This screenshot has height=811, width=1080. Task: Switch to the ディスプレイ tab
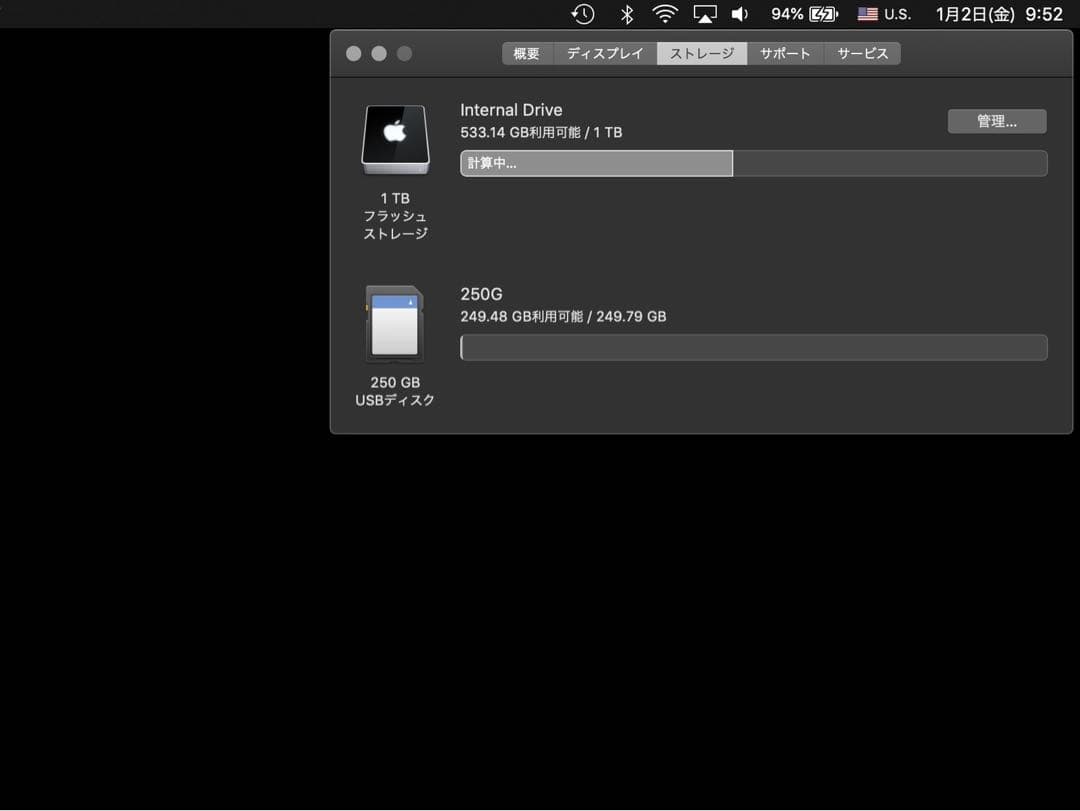pyautogui.click(x=604, y=53)
